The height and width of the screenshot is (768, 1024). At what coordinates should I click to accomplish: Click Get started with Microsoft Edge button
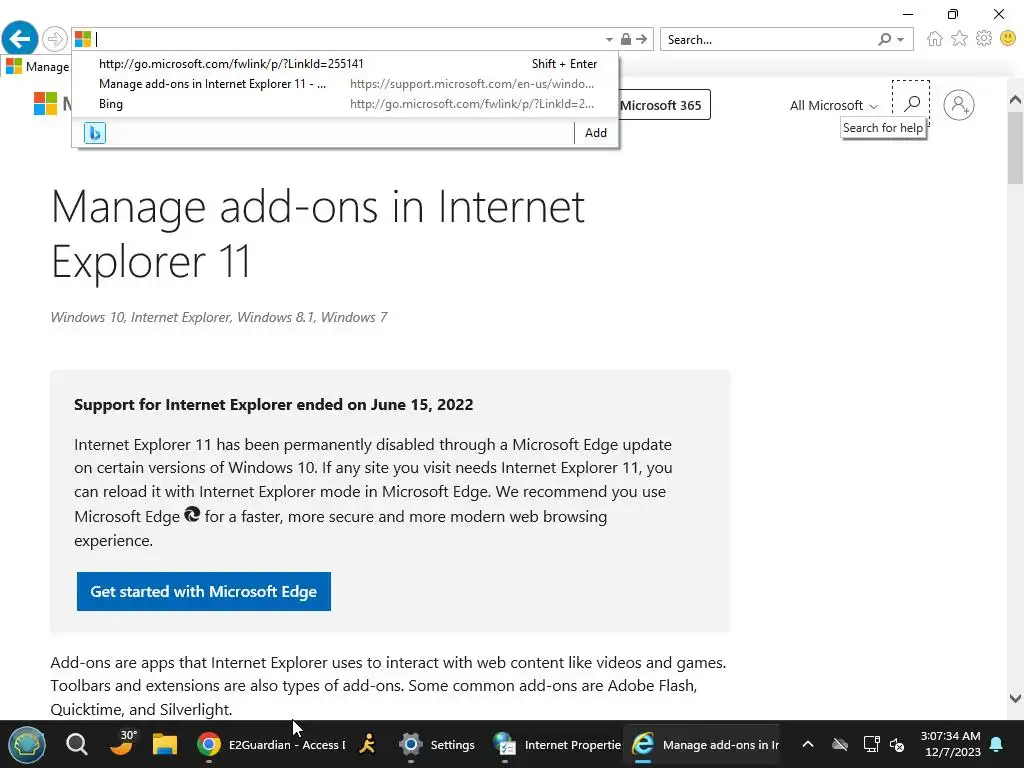tap(204, 592)
